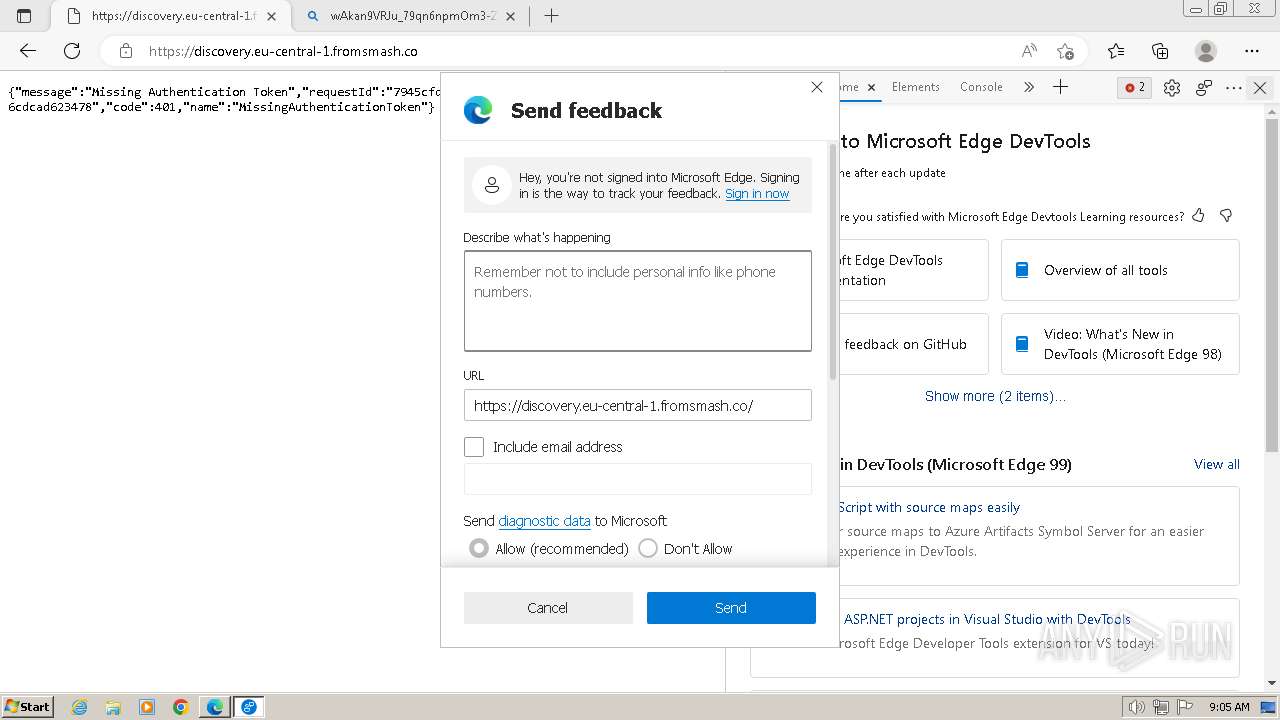Click the 9:05 AM system clock
Viewport: 1280px width, 720px height.
click(1229, 707)
